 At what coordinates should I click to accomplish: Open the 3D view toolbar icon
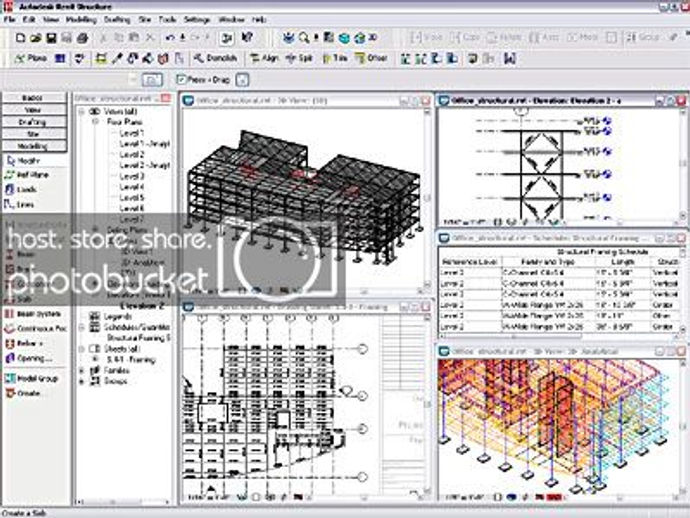[366, 38]
